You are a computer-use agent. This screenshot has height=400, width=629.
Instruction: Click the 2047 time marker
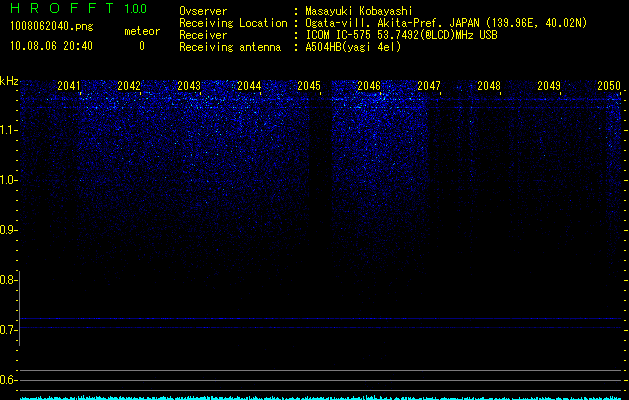[429, 86]
